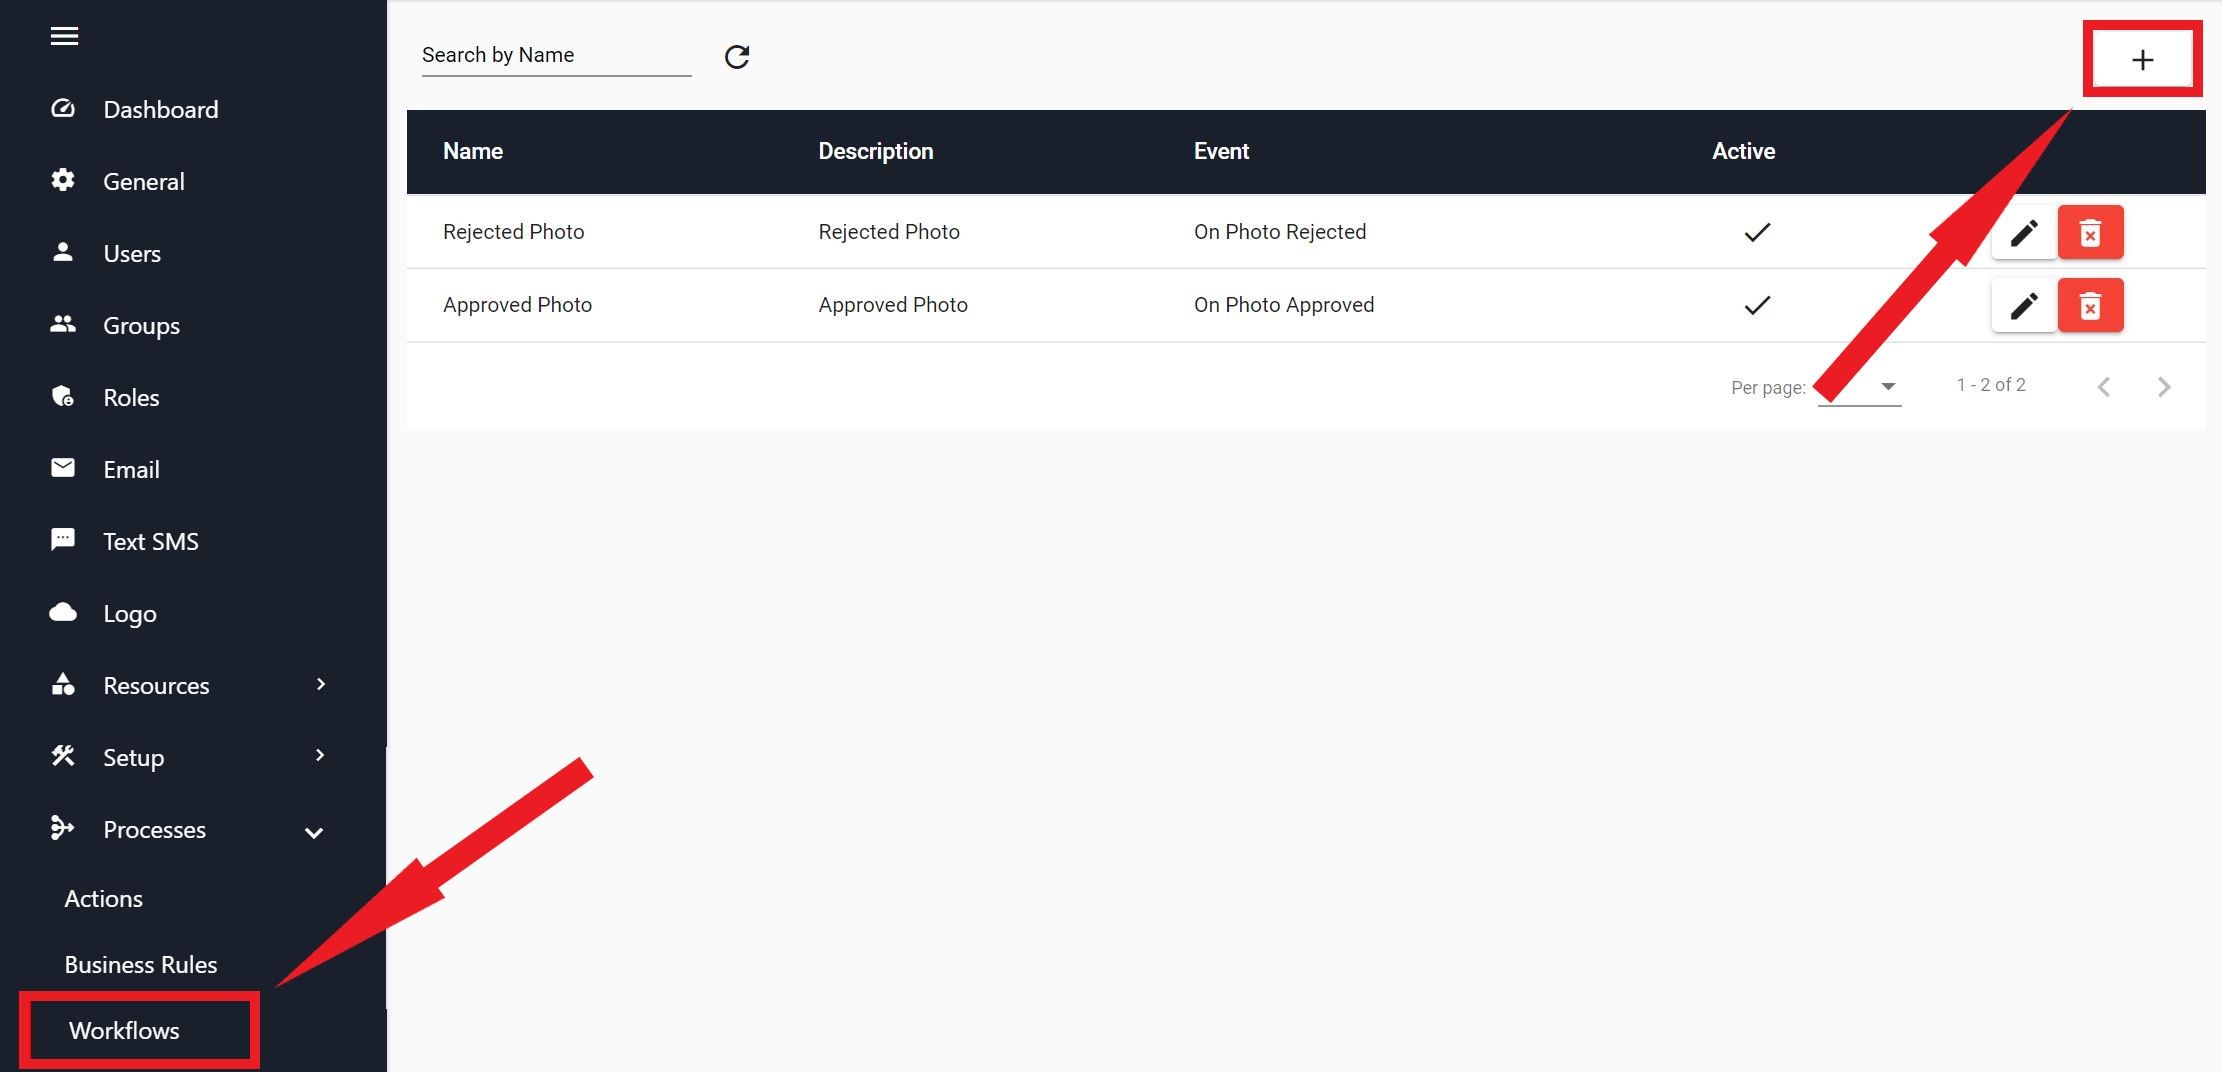Sort by the Active column header
The width and height of the screenshot is (2222, 1072).
coord(1743,151)
